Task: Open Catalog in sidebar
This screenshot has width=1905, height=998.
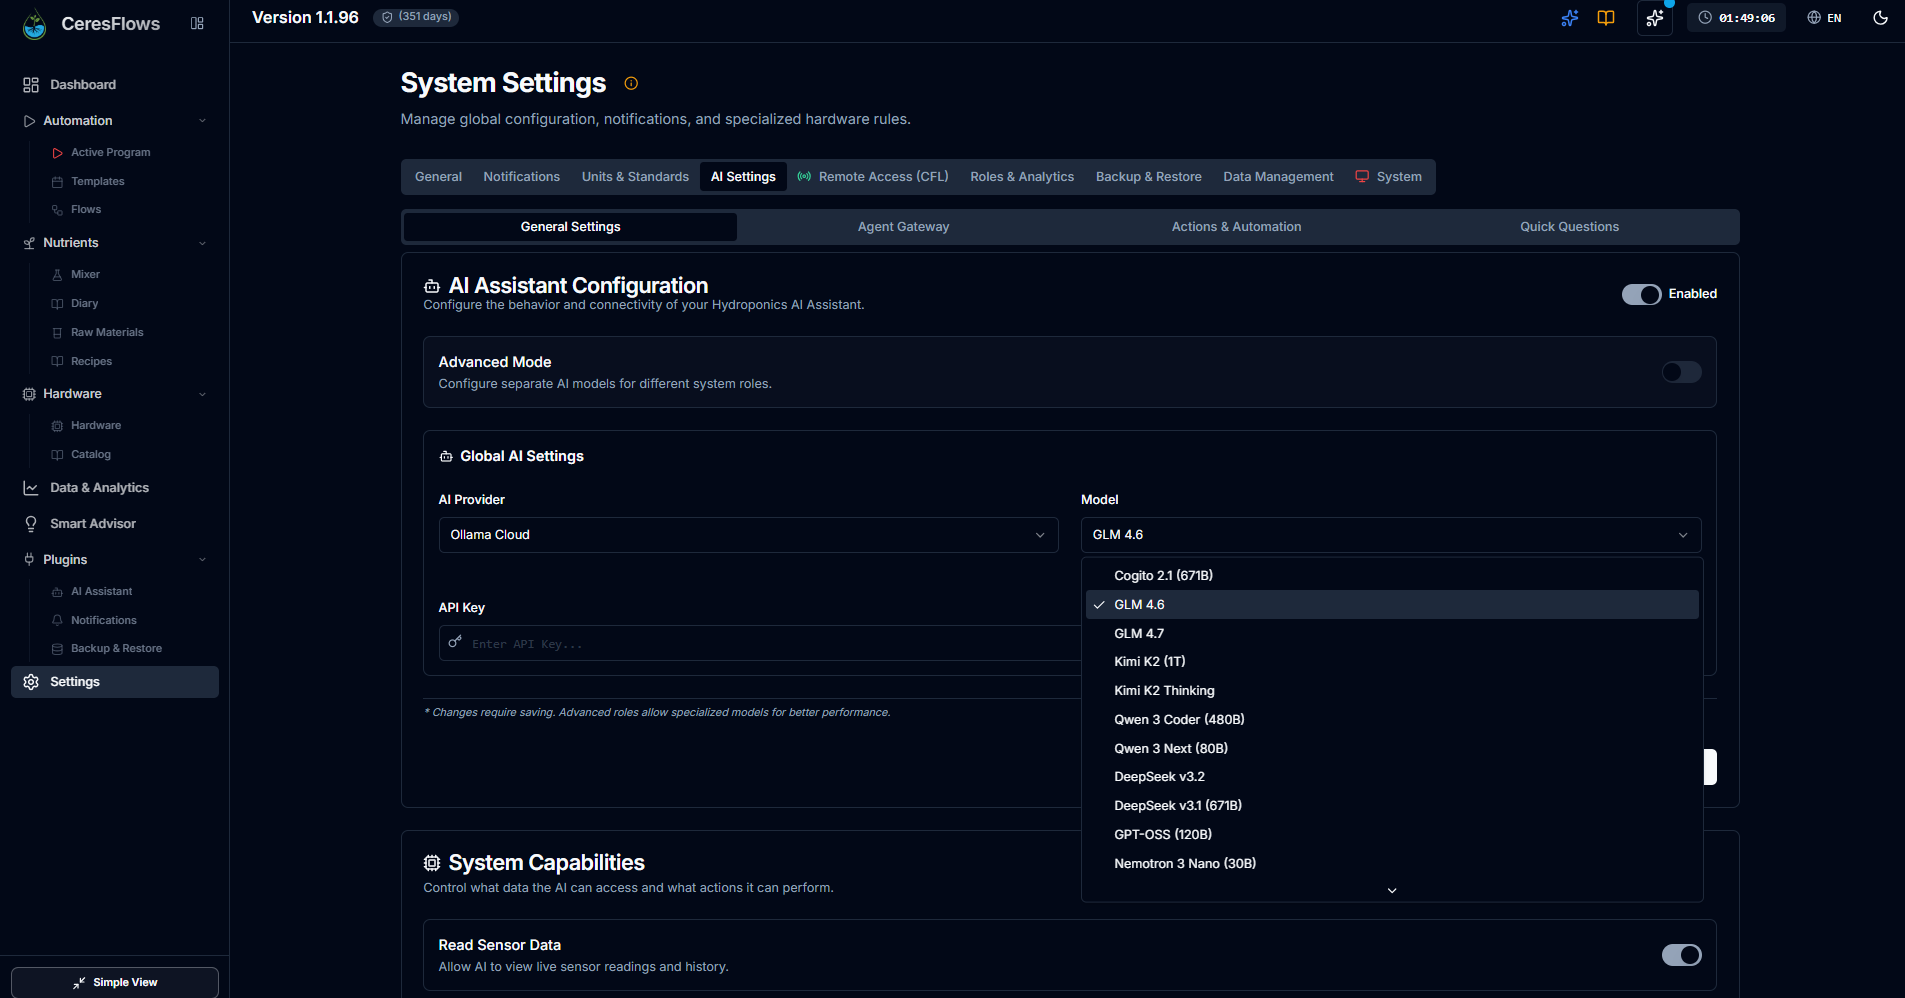Action: (x=91, y=455)
